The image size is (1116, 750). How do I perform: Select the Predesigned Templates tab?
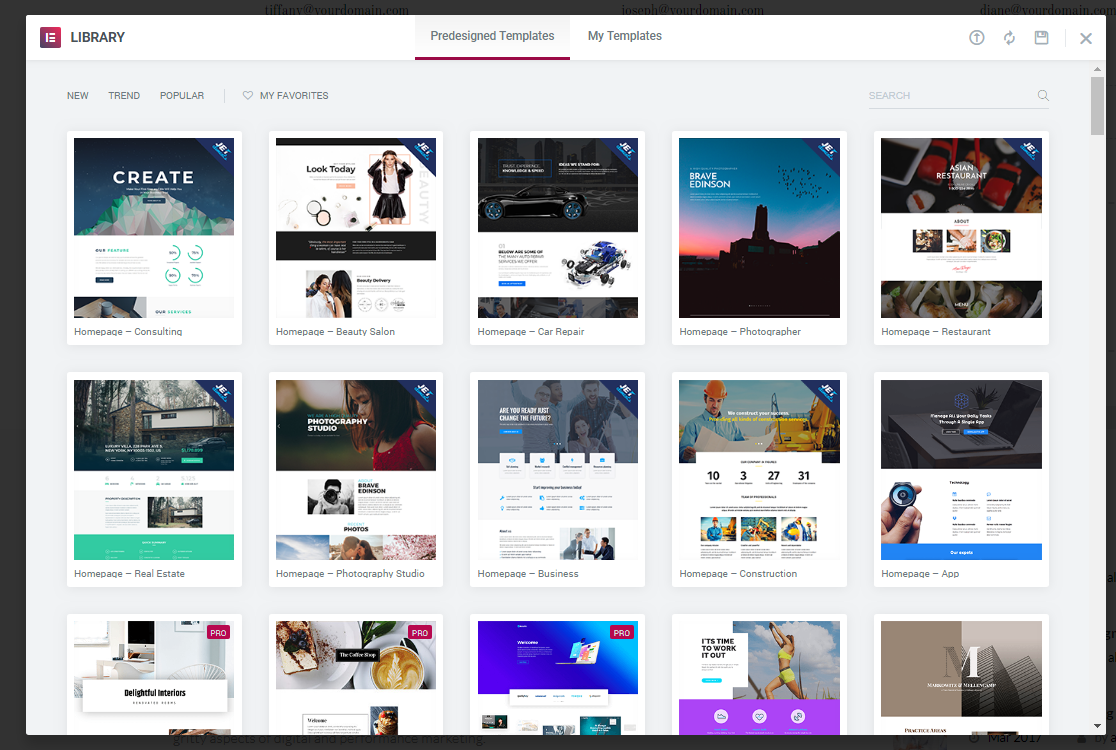click(x=492, y=36)
